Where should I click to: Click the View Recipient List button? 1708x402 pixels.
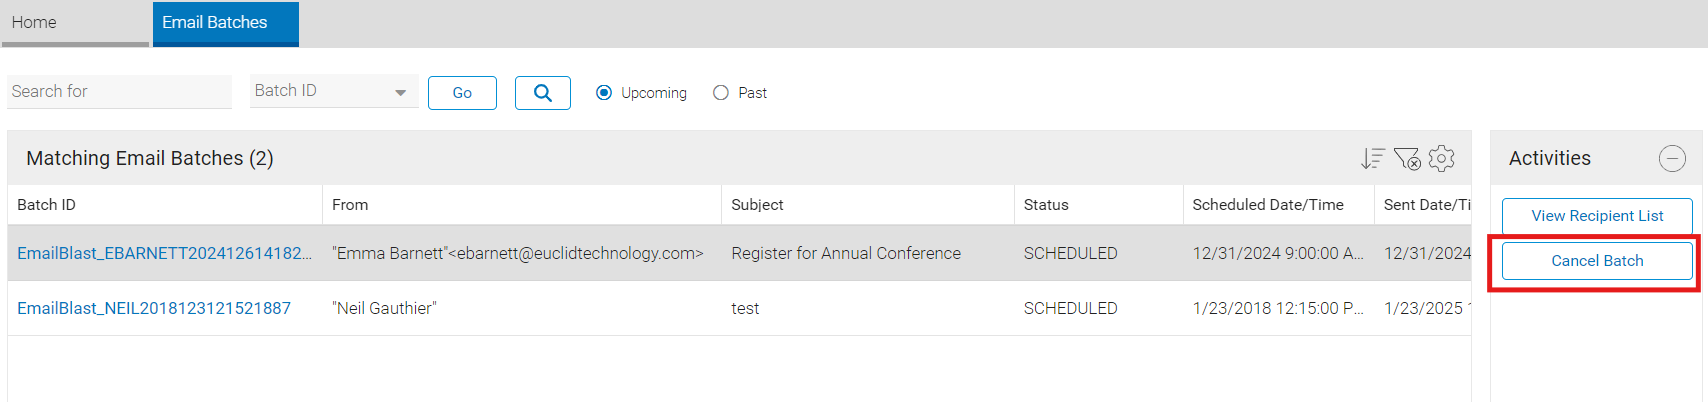1597,216
